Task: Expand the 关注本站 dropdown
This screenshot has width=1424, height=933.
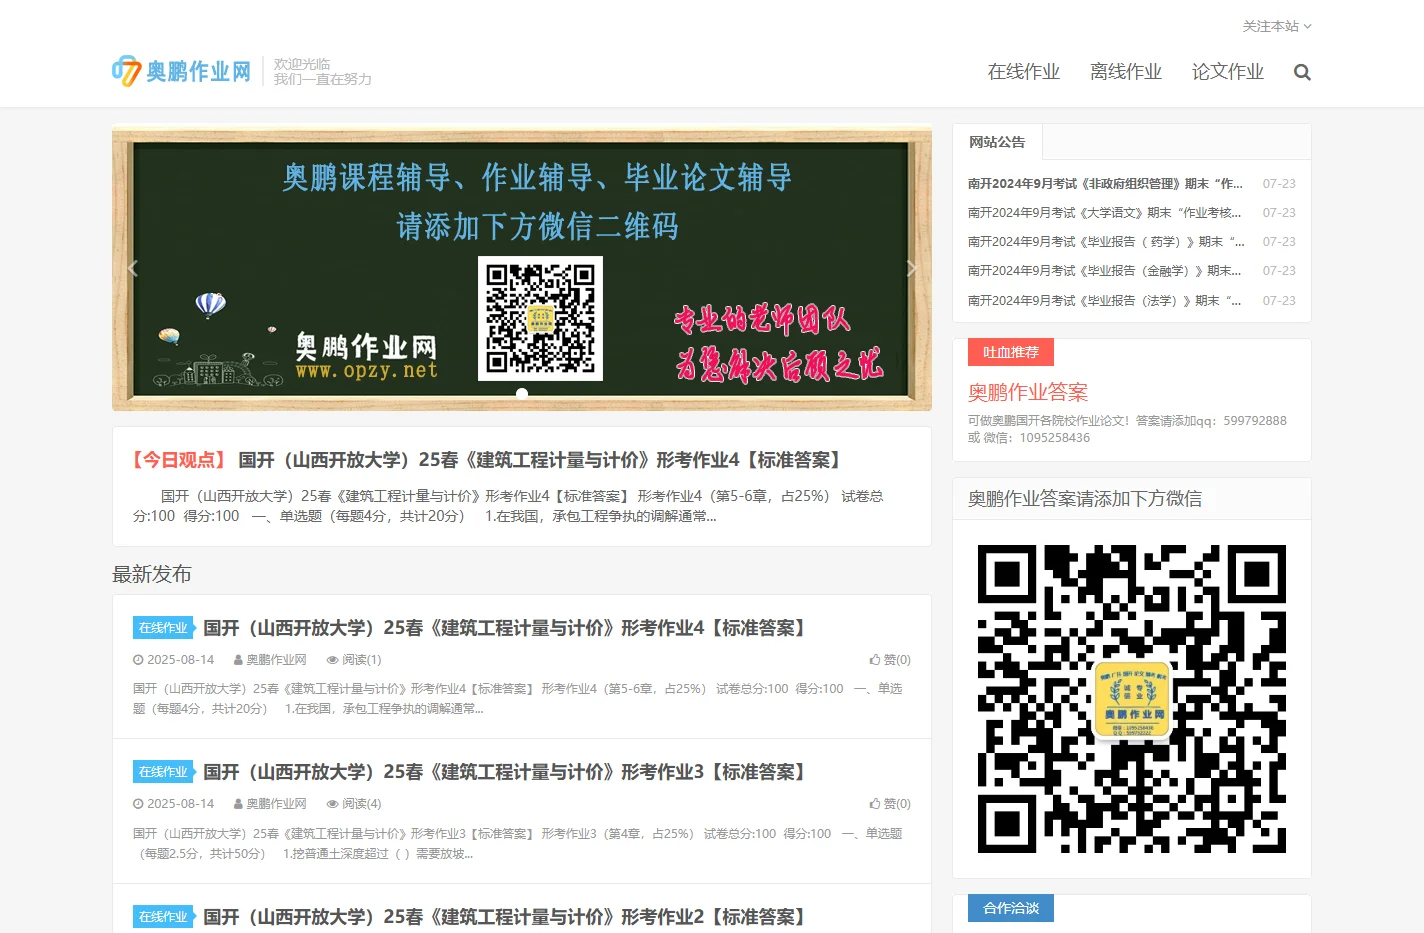Action: pyautogui.click(x=1277, y=26)
